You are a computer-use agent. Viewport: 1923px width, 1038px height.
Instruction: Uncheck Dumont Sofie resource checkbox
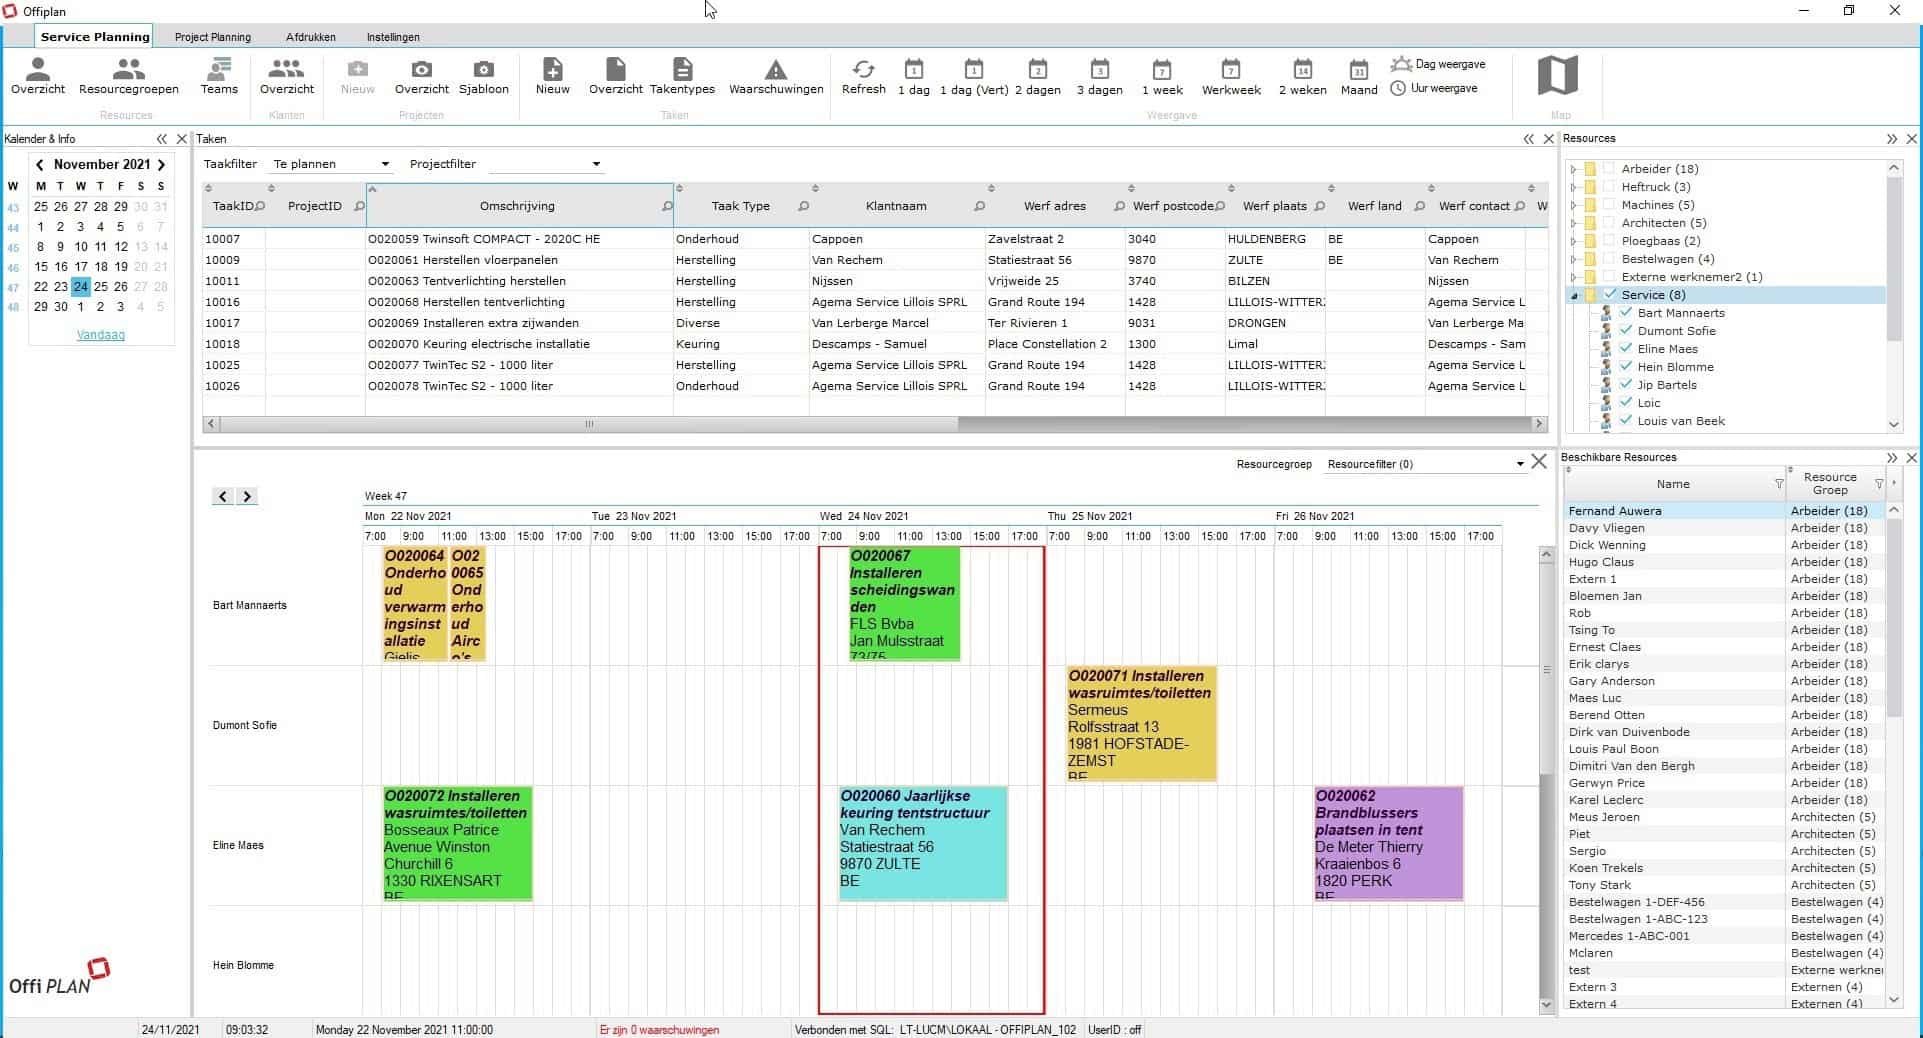pos(1626,330)
